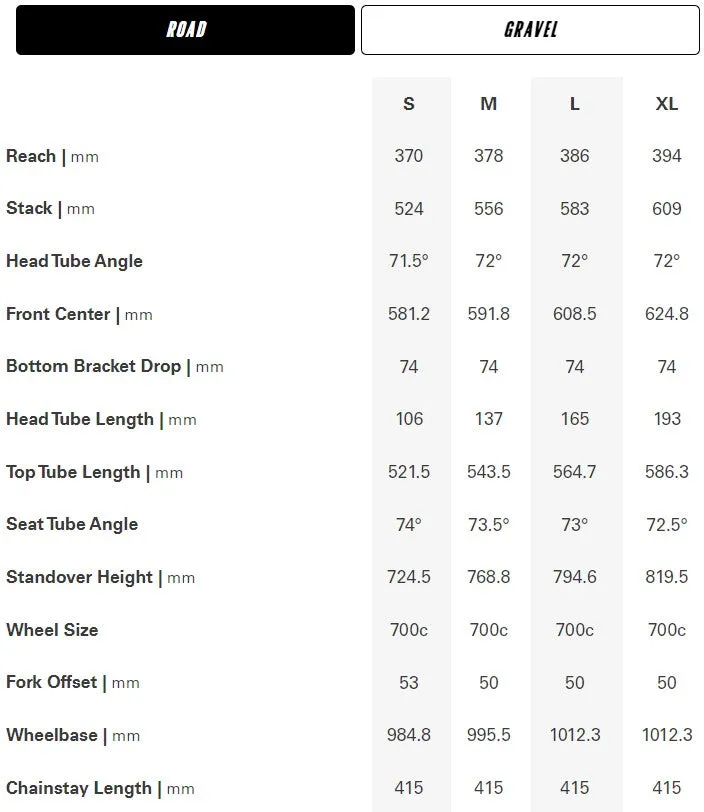Click the L size column header
Image resolution: width=704 pixels, height=812 pixels.
(x=574, y=104)
